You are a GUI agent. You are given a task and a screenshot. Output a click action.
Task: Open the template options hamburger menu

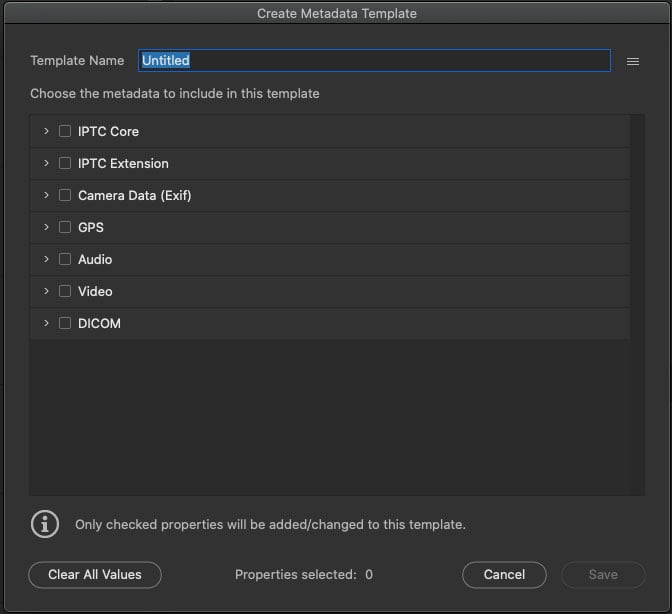[x=632, y=61]
